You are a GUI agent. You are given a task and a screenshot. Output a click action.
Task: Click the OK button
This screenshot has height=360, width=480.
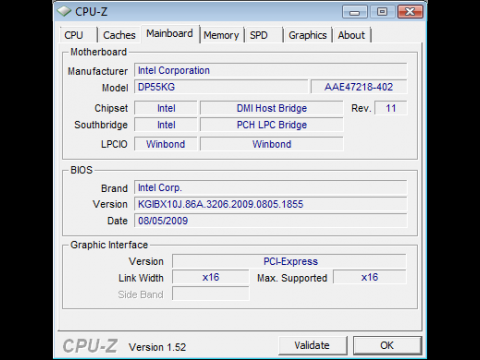[387, 345]
